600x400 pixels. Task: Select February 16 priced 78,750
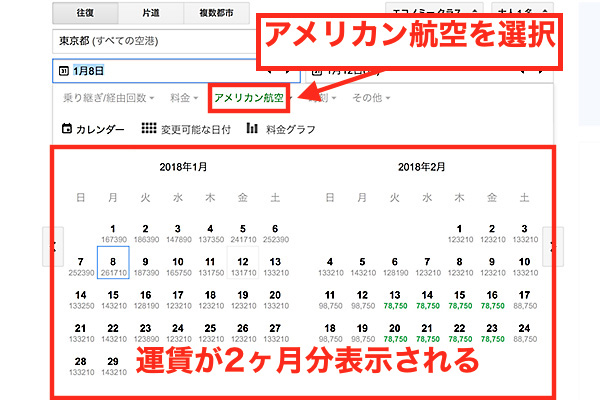492,300
